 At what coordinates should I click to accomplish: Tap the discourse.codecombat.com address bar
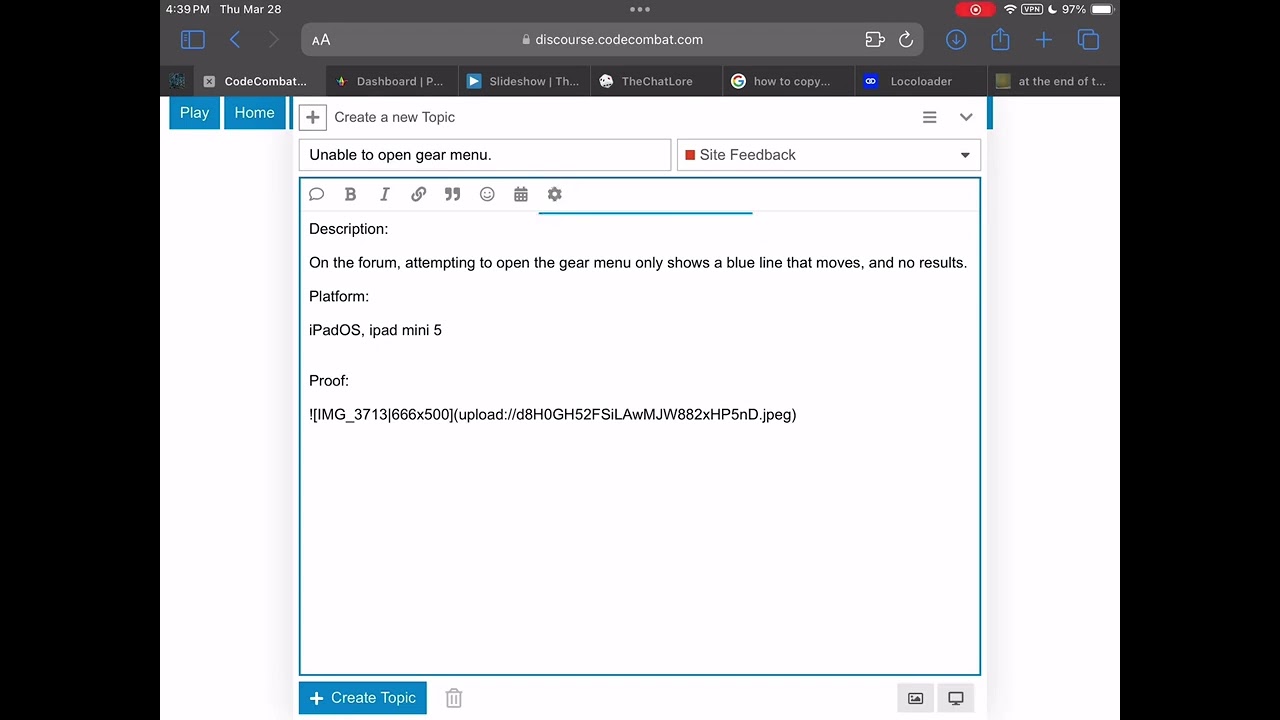click(612, 40)
